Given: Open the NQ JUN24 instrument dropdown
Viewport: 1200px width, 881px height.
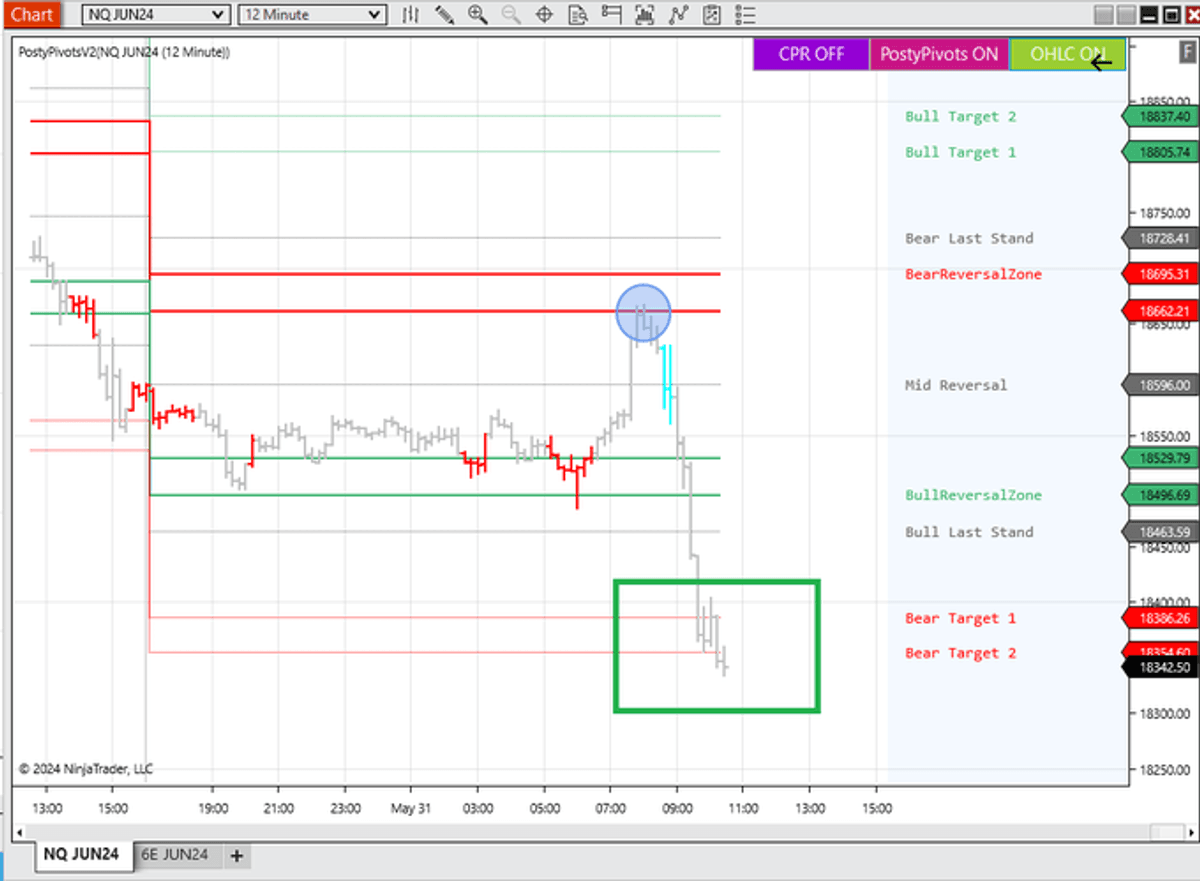Looking at the screenshot, I should [x=155, y=15].
